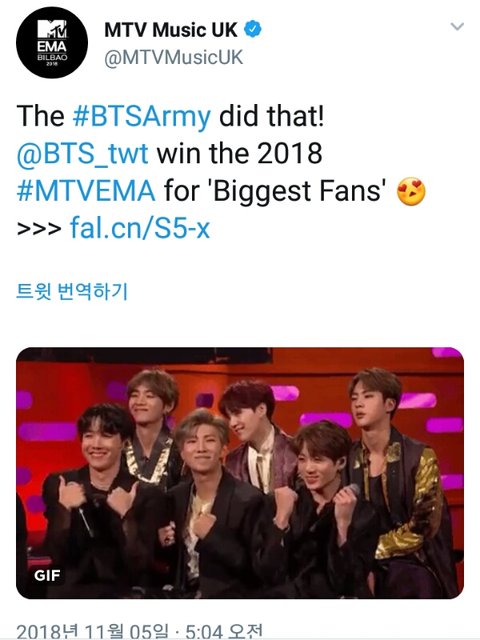Screen dimensions: 480x640
Task: Click 'win the 2018' tweet text
Action: coord(240,153)
